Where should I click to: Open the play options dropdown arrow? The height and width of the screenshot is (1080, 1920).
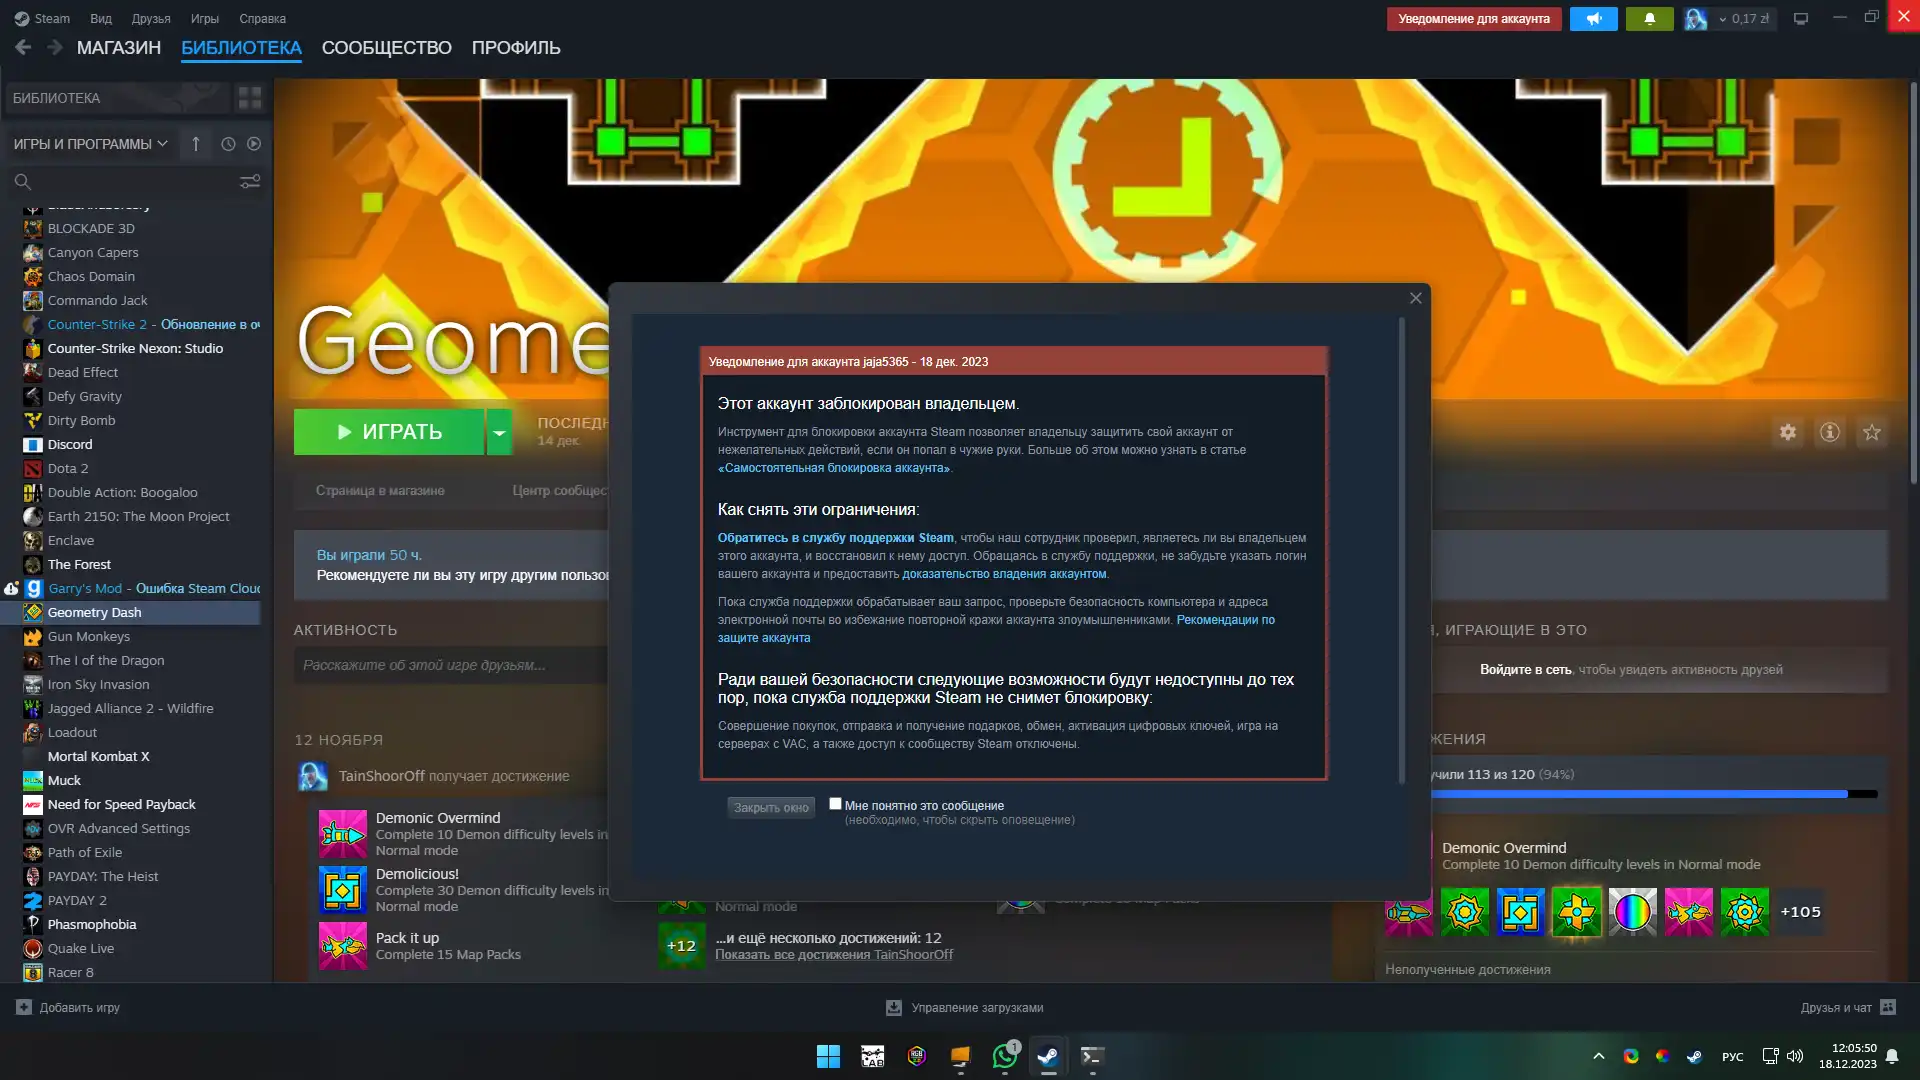[x=499, y=432]
